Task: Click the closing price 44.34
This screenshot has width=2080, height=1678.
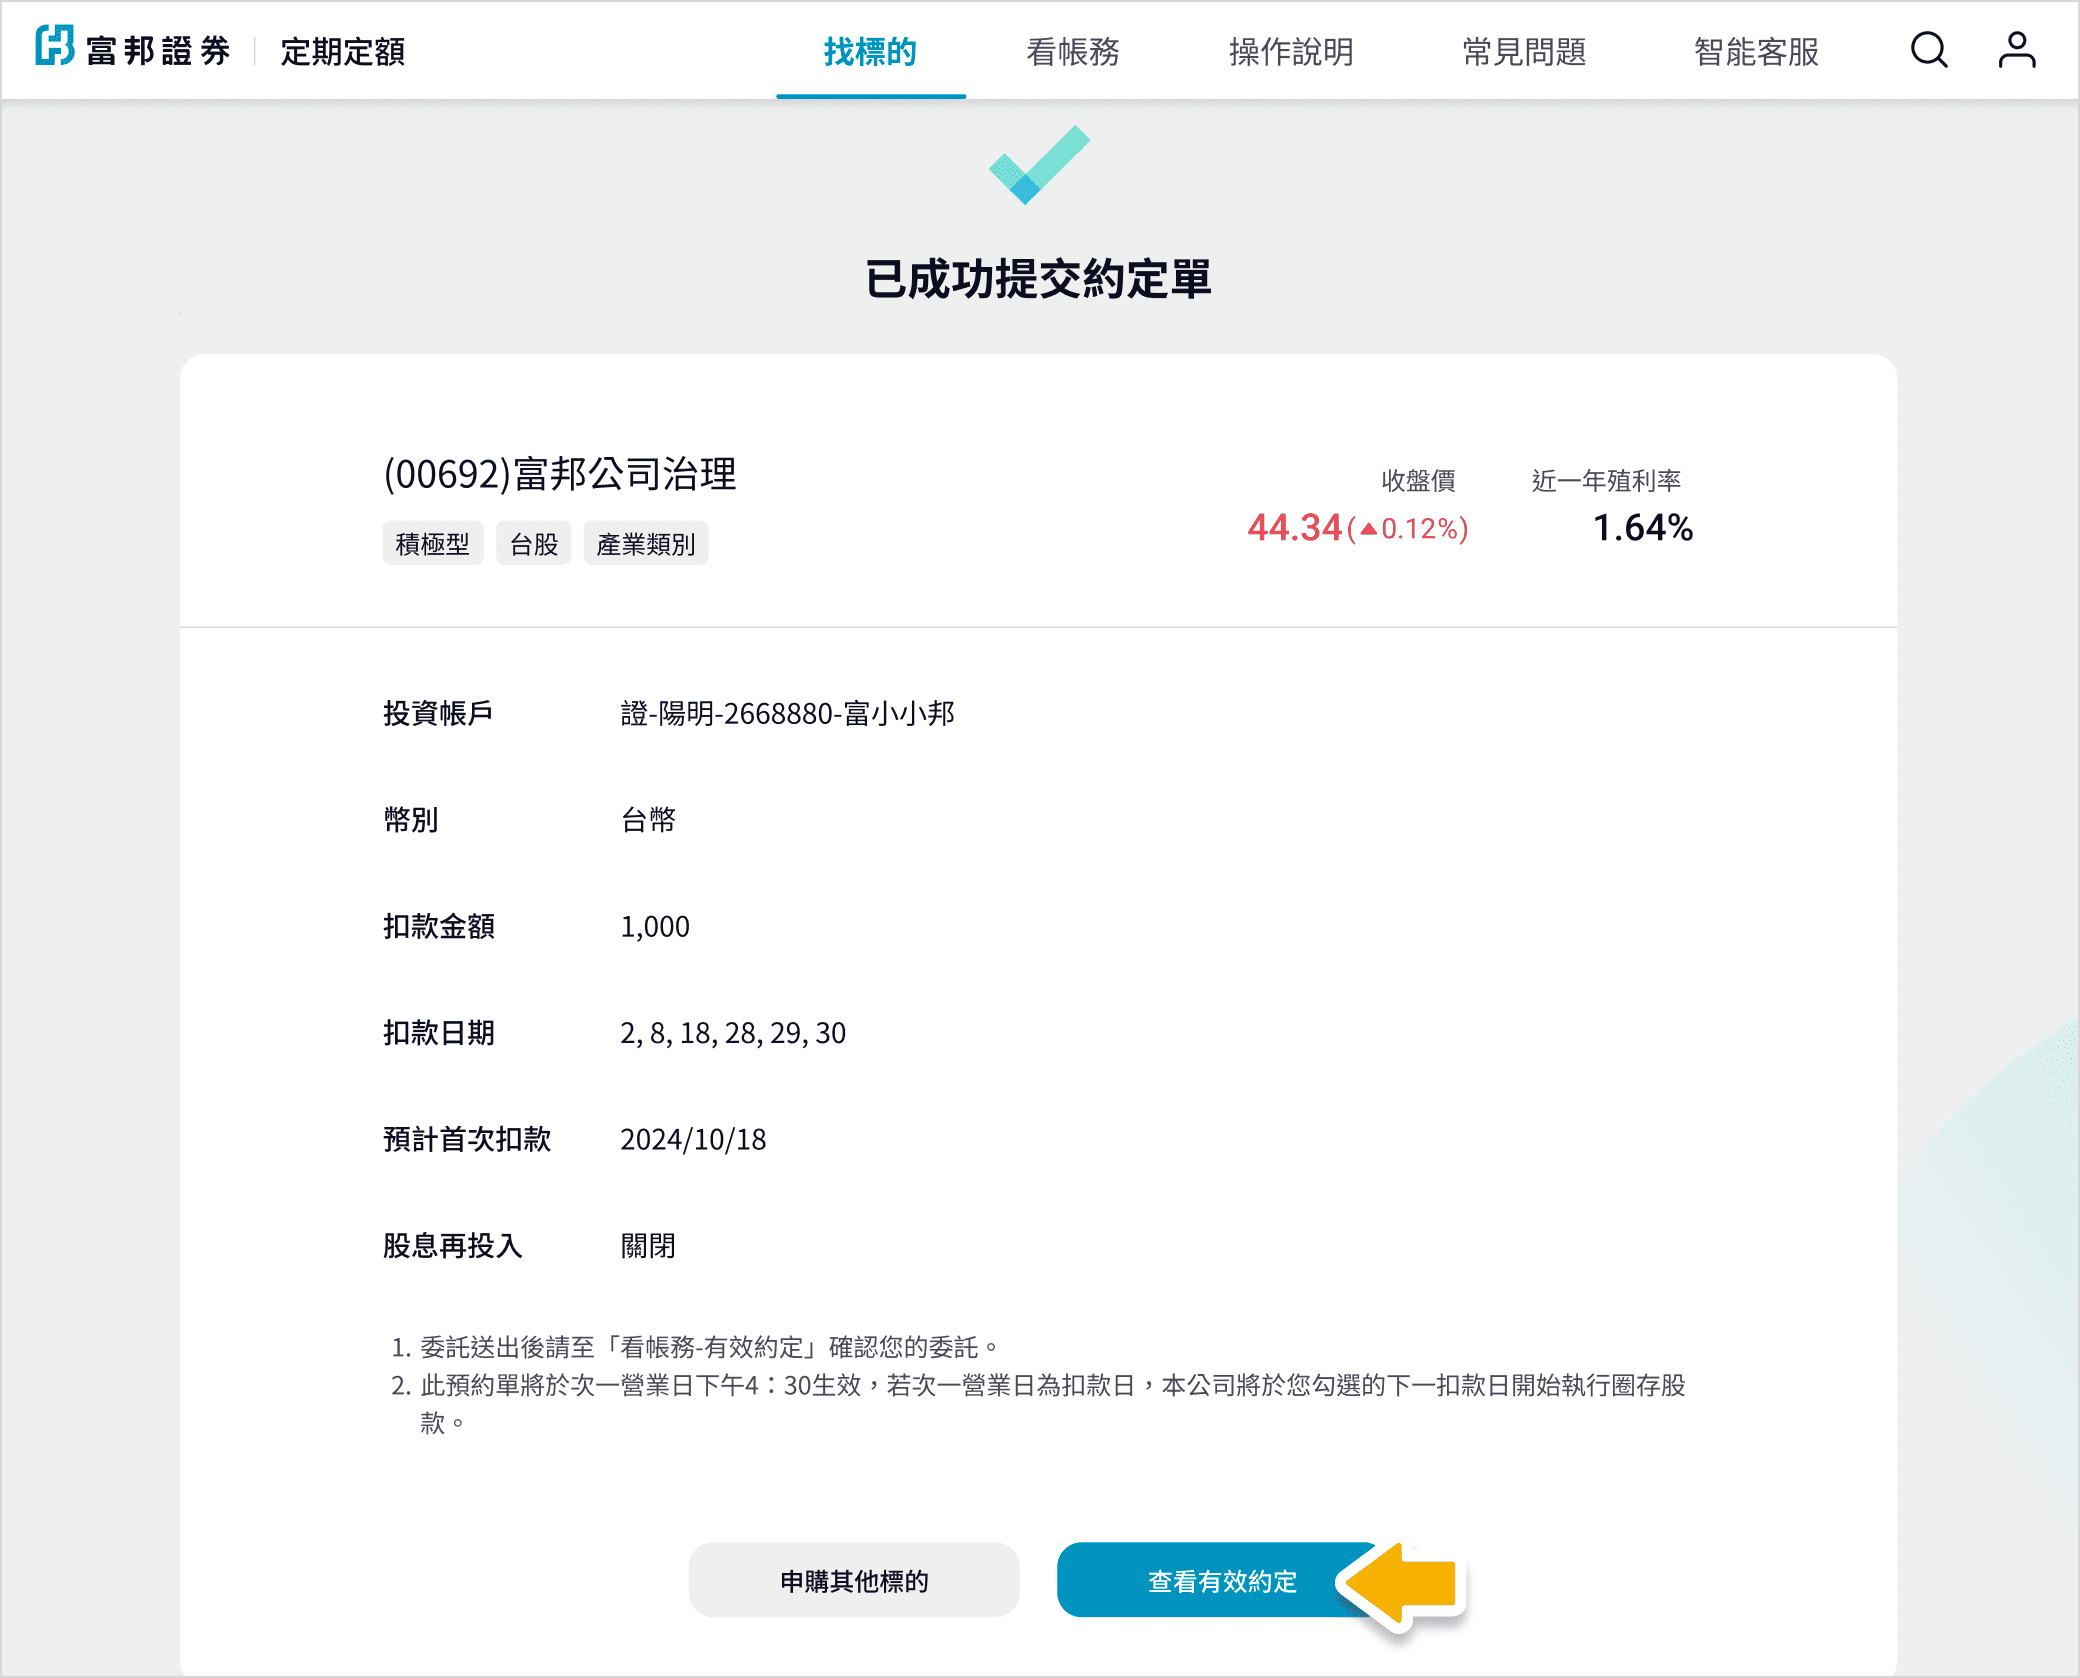Action: point(1294,528)
